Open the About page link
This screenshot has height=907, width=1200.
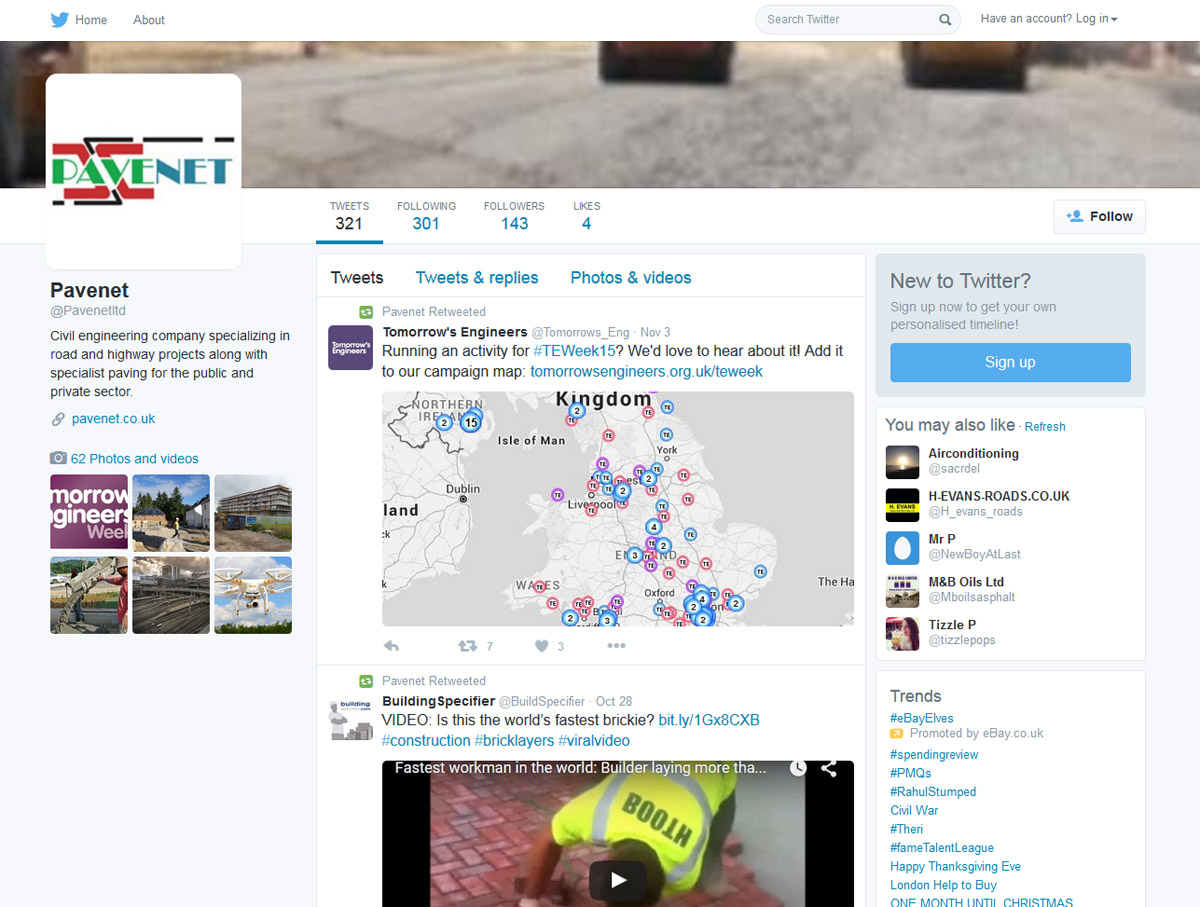tap(149, 20)
